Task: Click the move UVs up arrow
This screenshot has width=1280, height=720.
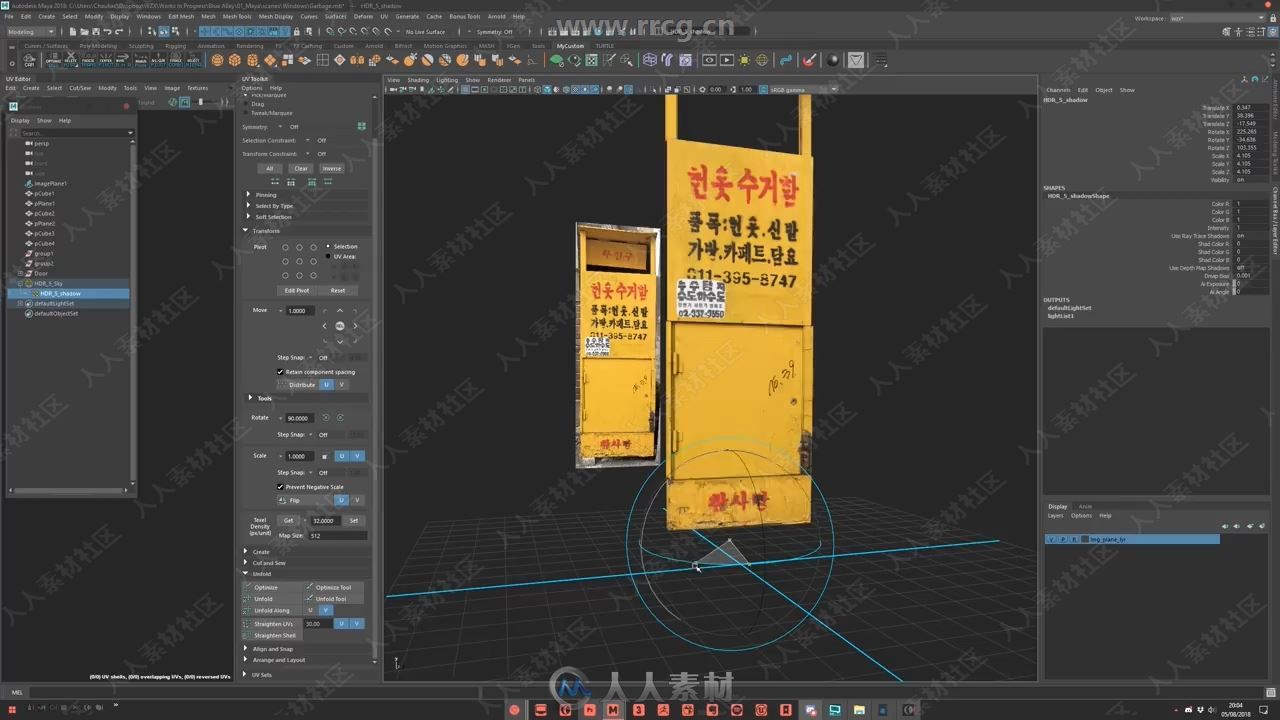Action: [340, 311]
